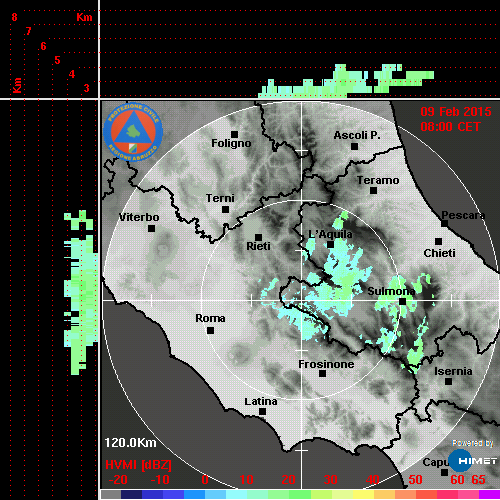
Task: Click the "65" scale value
Action: pos(478,480)
